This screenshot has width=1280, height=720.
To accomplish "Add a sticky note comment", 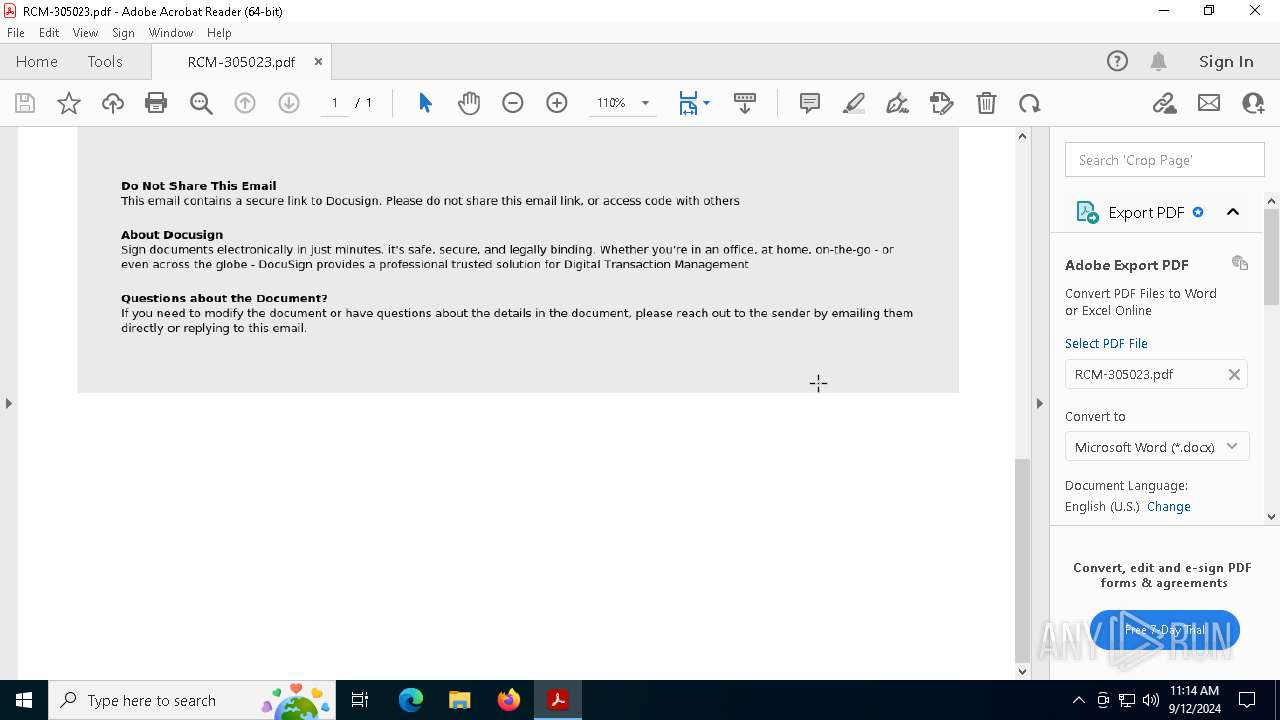I will 810,103.
